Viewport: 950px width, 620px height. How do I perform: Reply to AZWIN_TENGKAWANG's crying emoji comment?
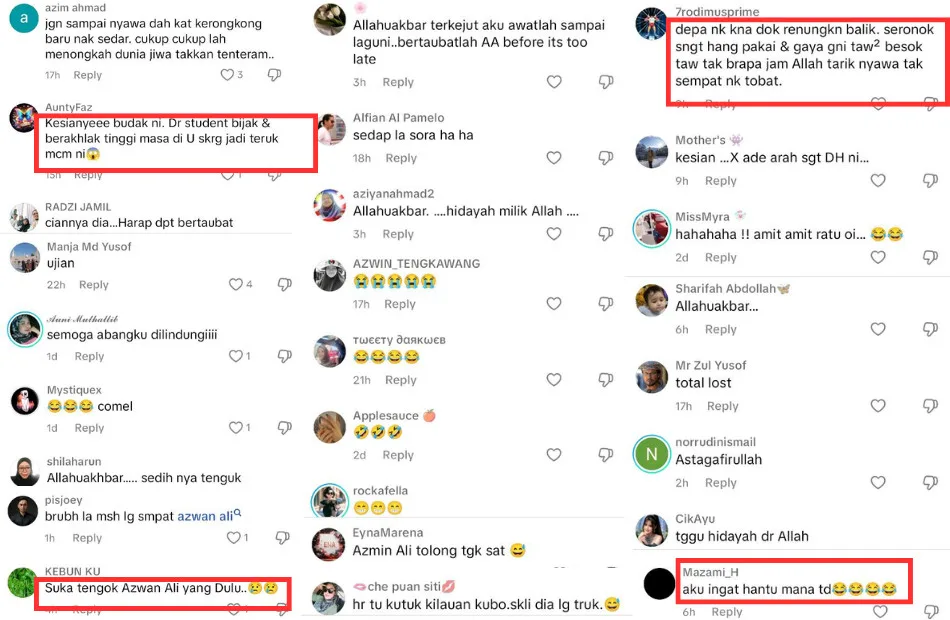pos(400,304)
